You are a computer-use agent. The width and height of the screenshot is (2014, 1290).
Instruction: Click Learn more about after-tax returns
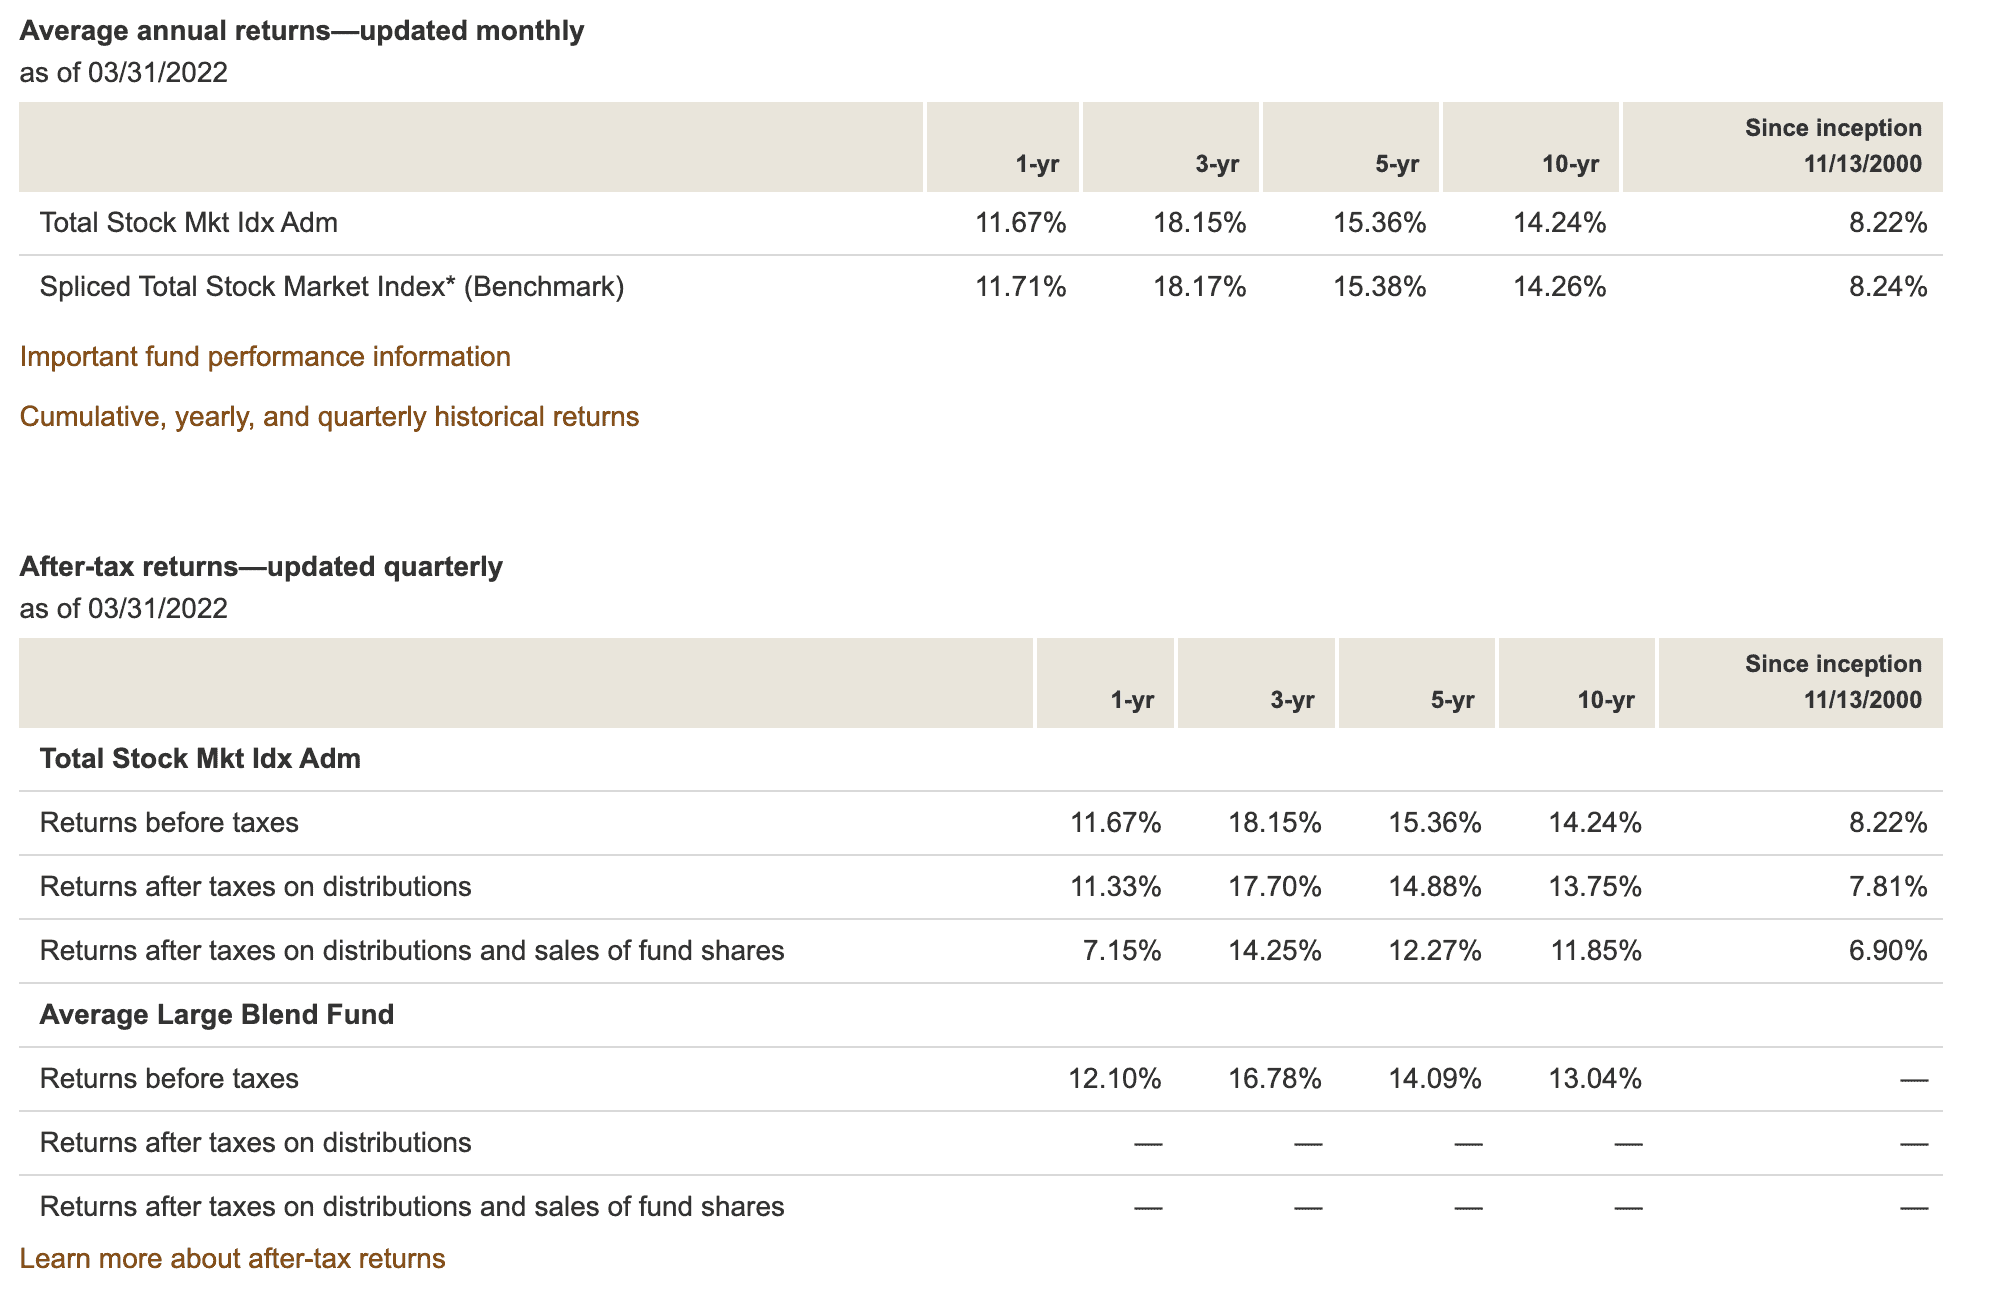232,1258
